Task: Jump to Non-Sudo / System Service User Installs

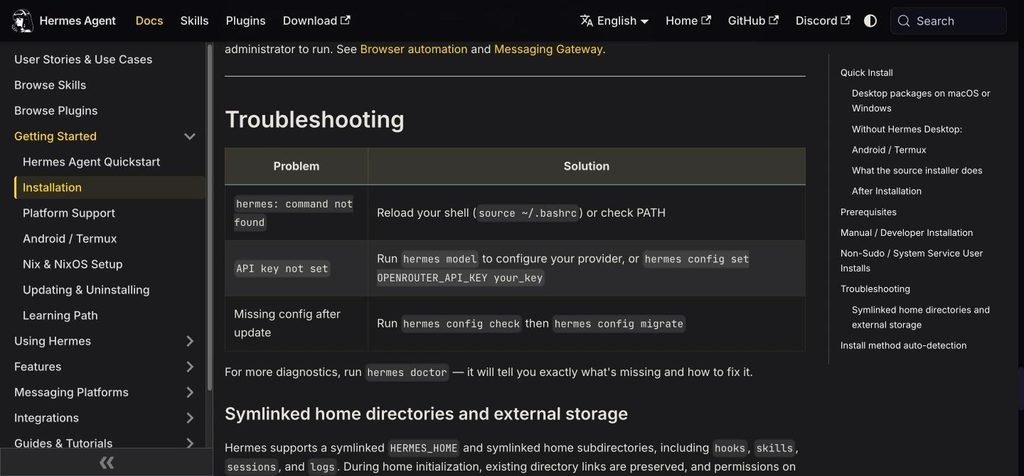Action: [x=912, y=261]
